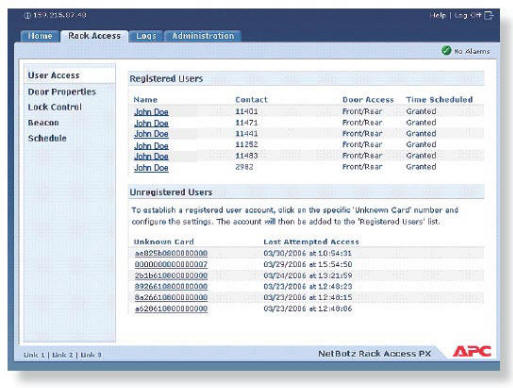Open John Doe with contact 11252
Viewport: 513px width, 388px height.
(x=151, y=146)
